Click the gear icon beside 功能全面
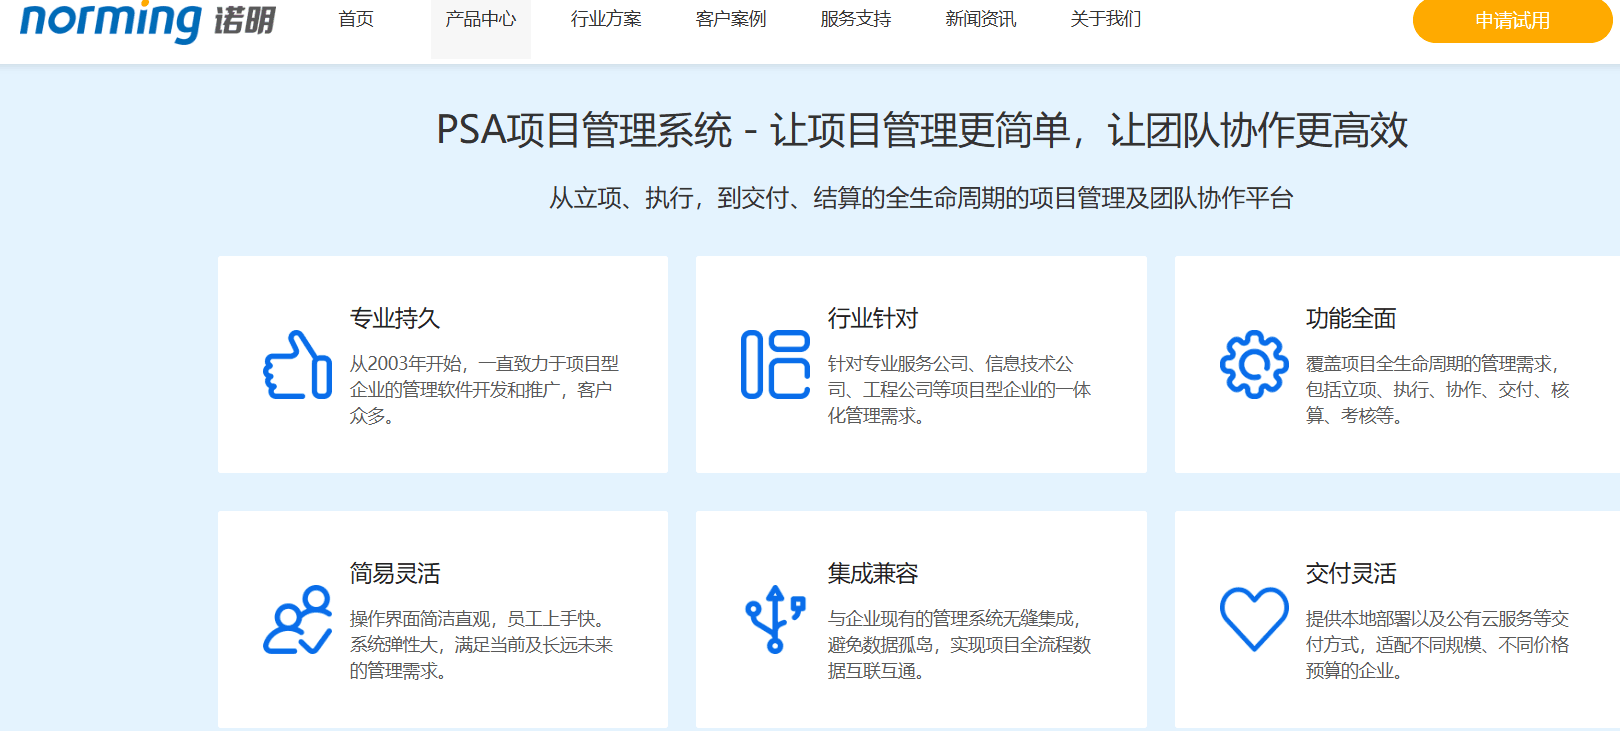The width and height of the screenshot is (1620, 731). point(1254,365)
